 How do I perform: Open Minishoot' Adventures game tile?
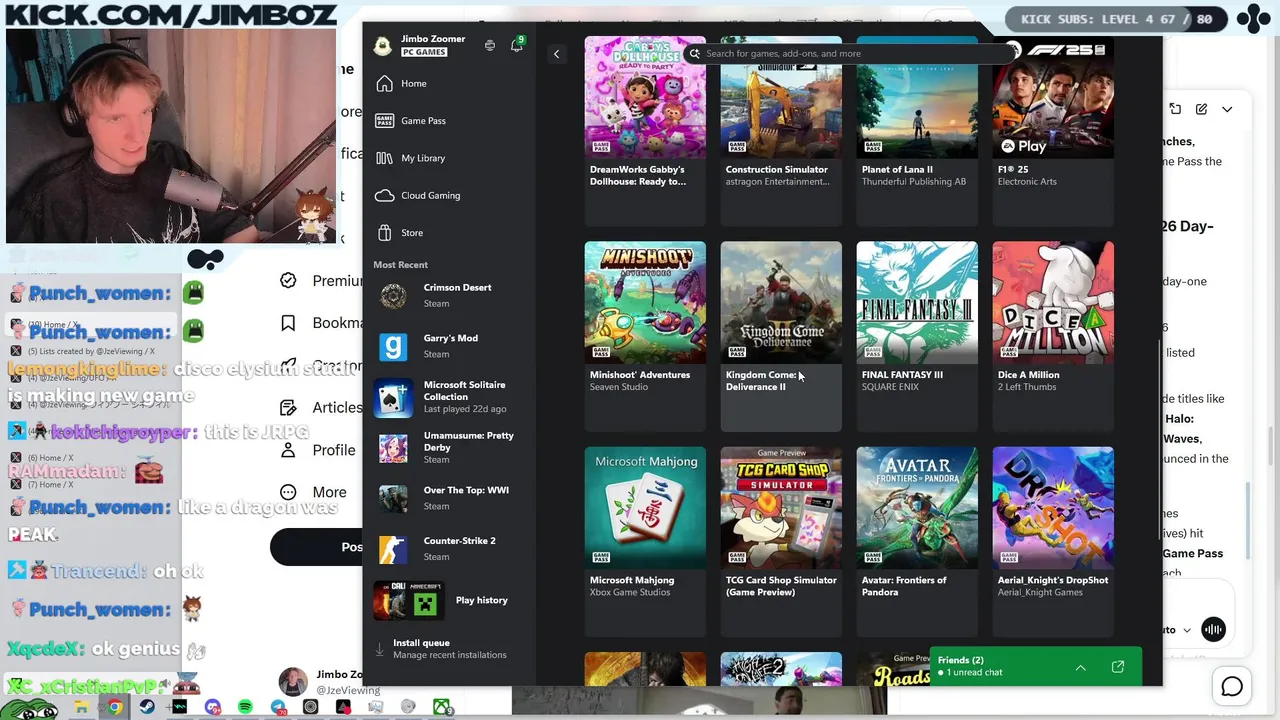[645, 336]
